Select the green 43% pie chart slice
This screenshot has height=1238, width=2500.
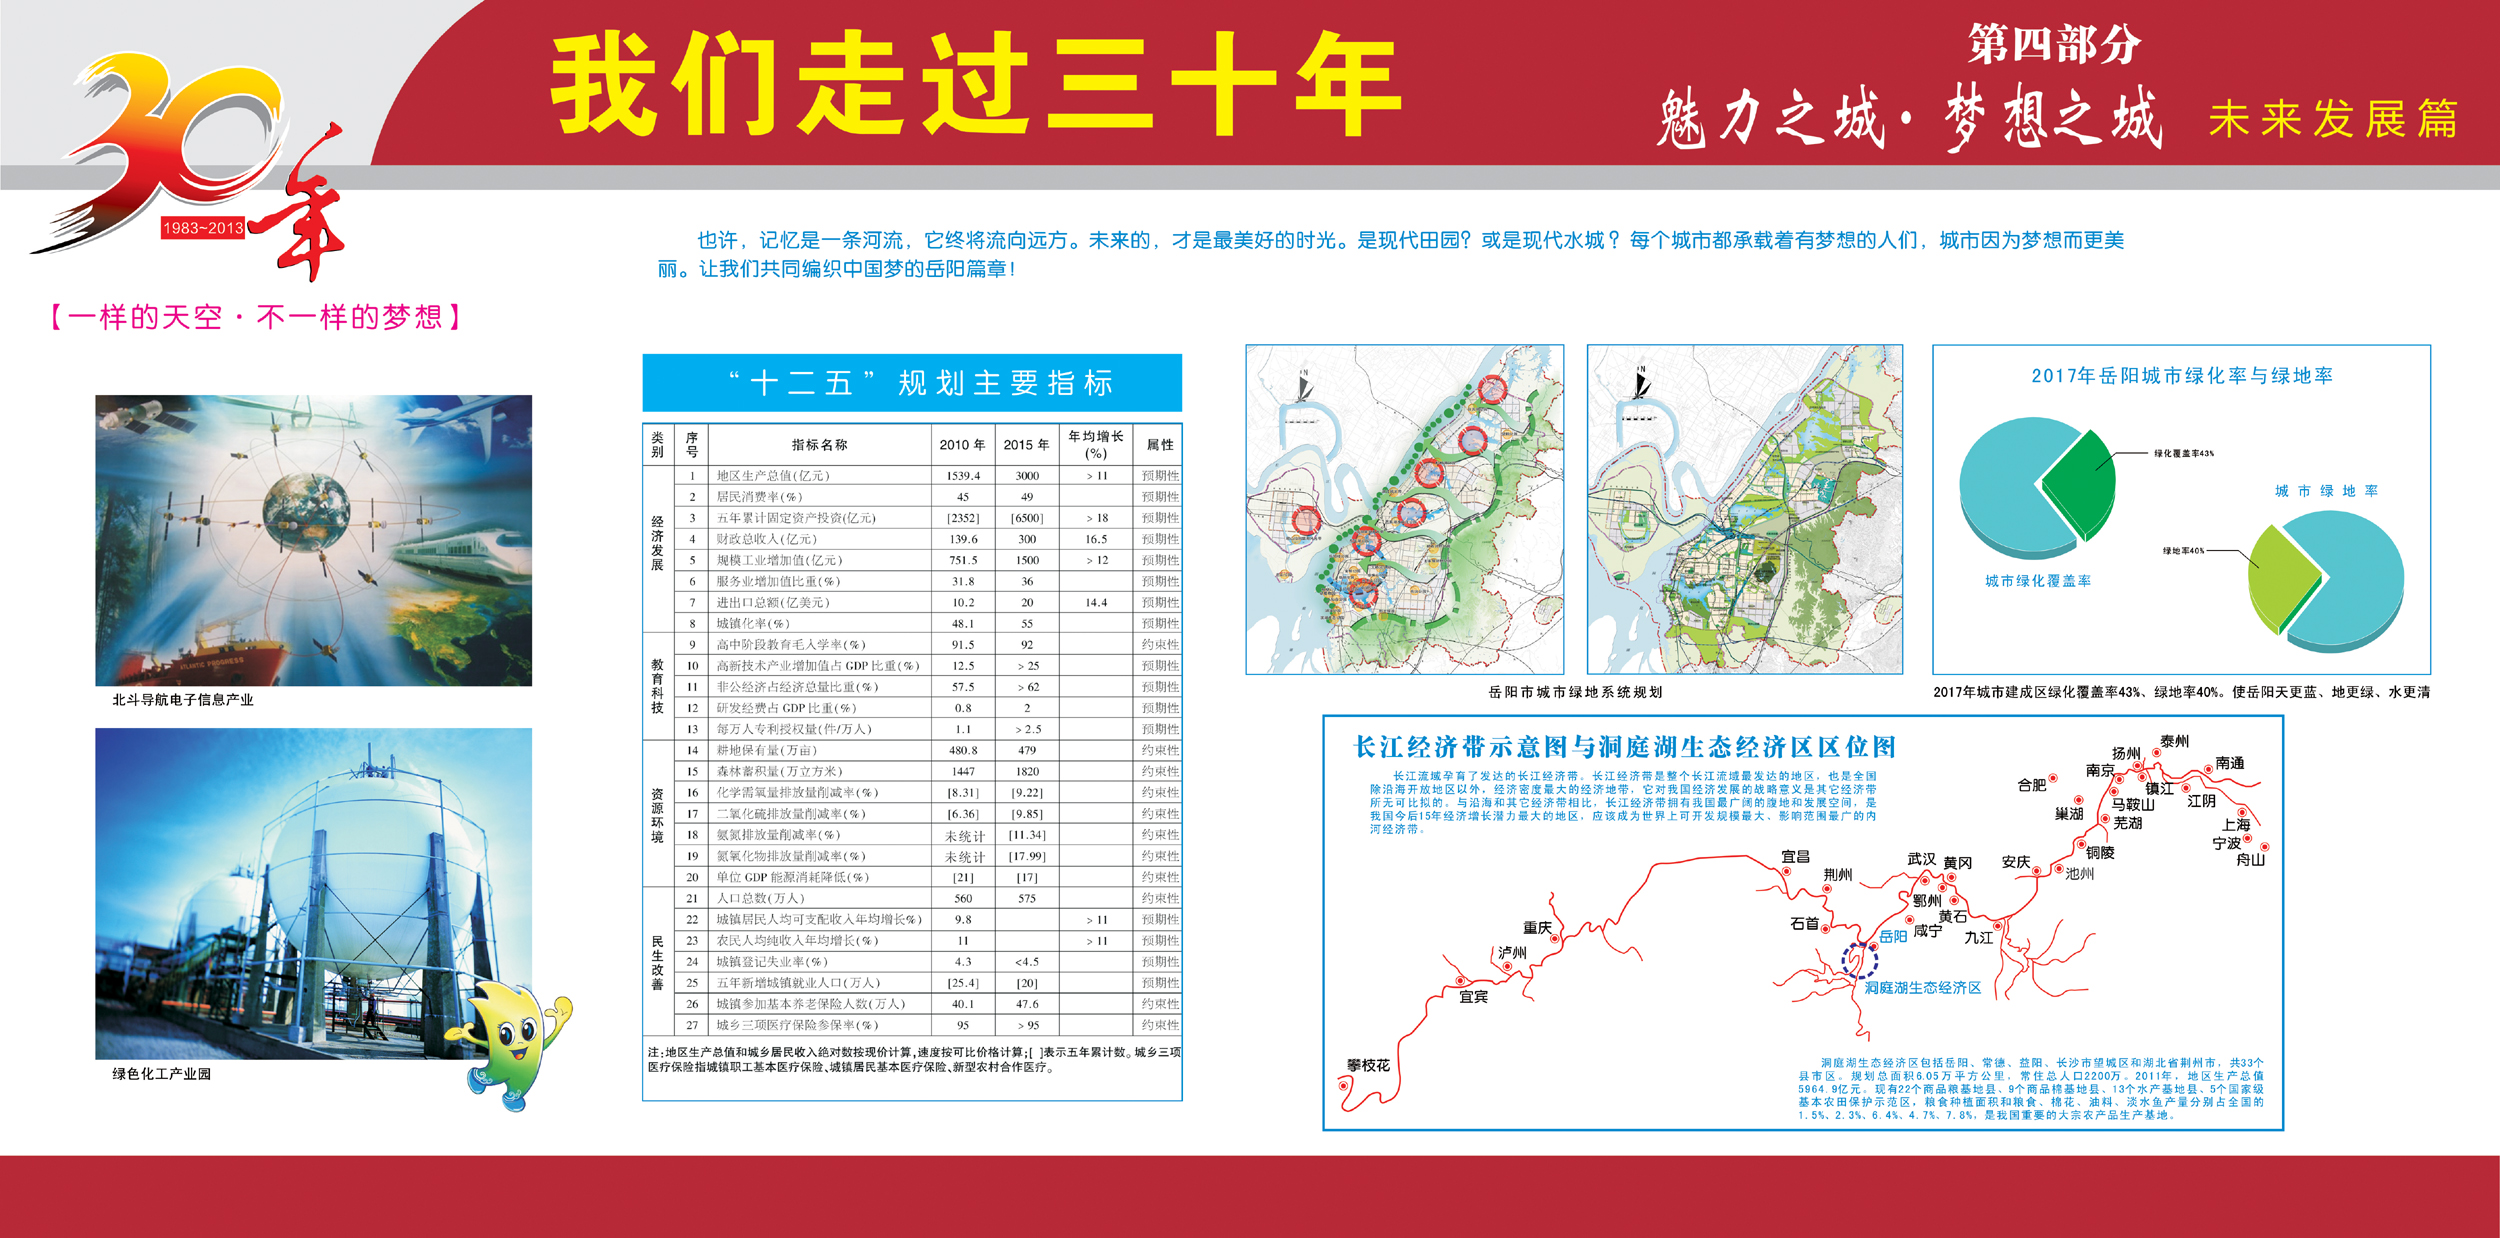tap(2082, 482)
